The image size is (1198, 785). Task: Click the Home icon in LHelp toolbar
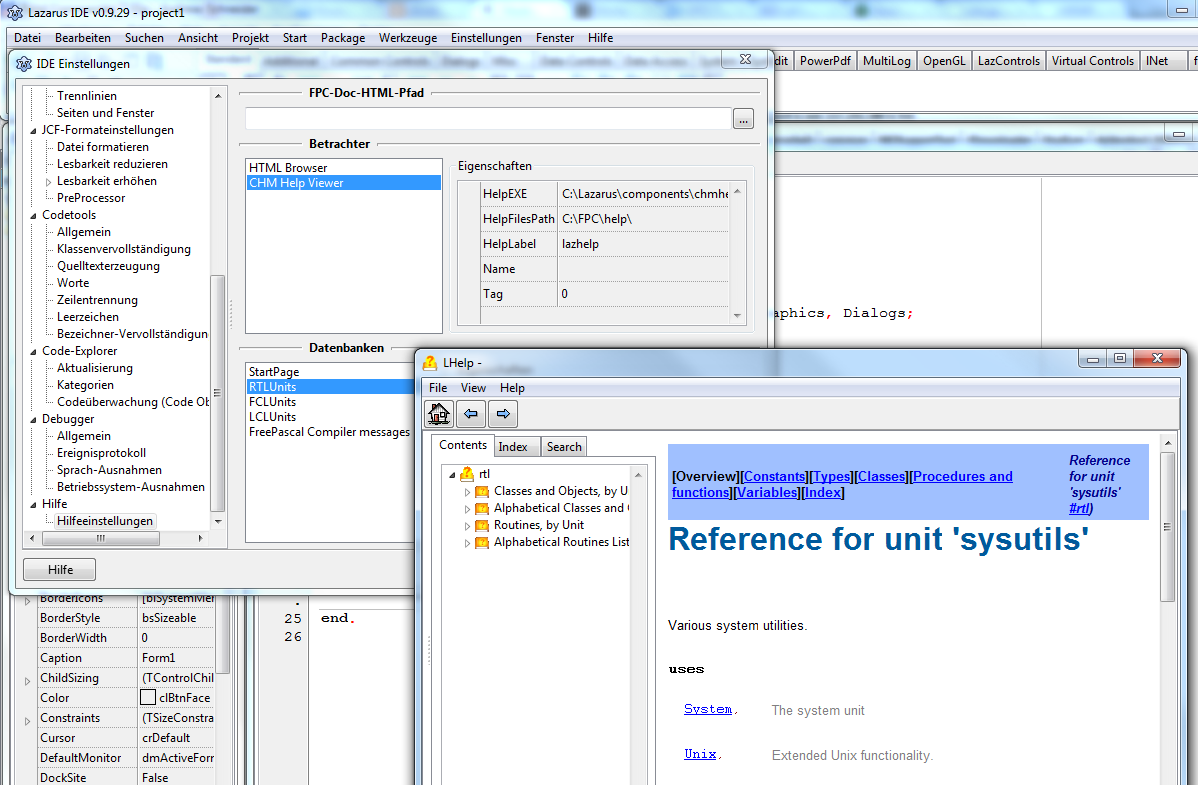pos(440,413)
